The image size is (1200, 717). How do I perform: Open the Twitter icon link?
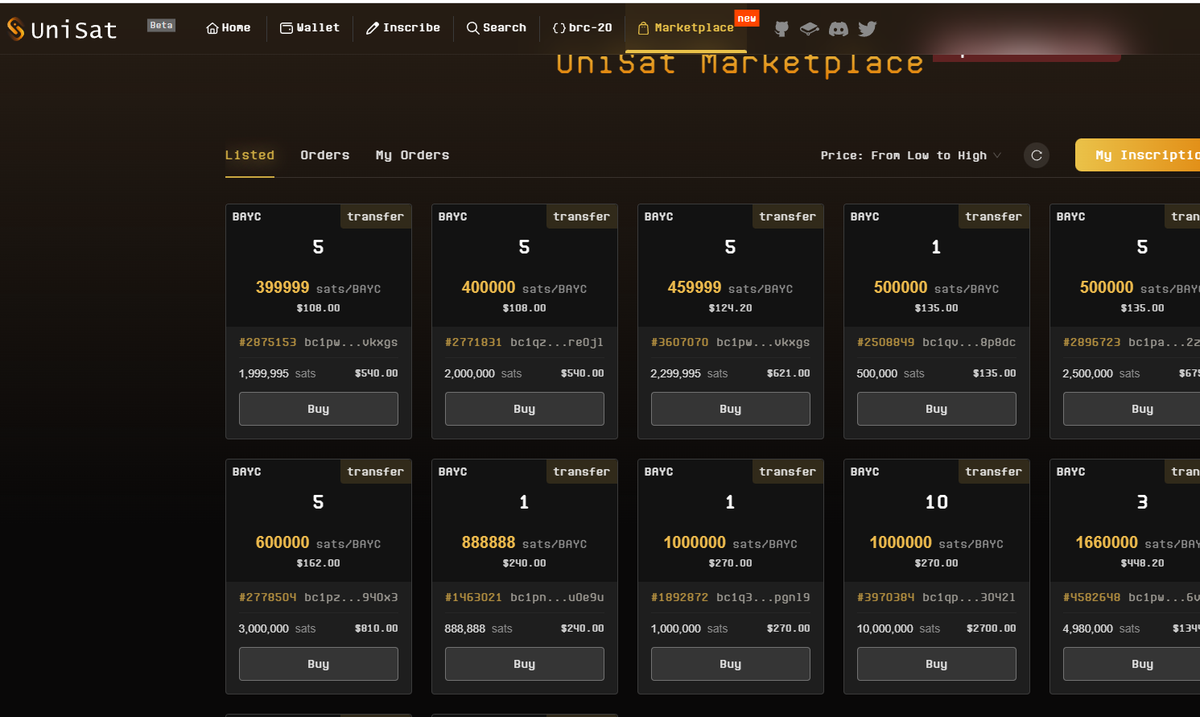[x=868, y=29]
